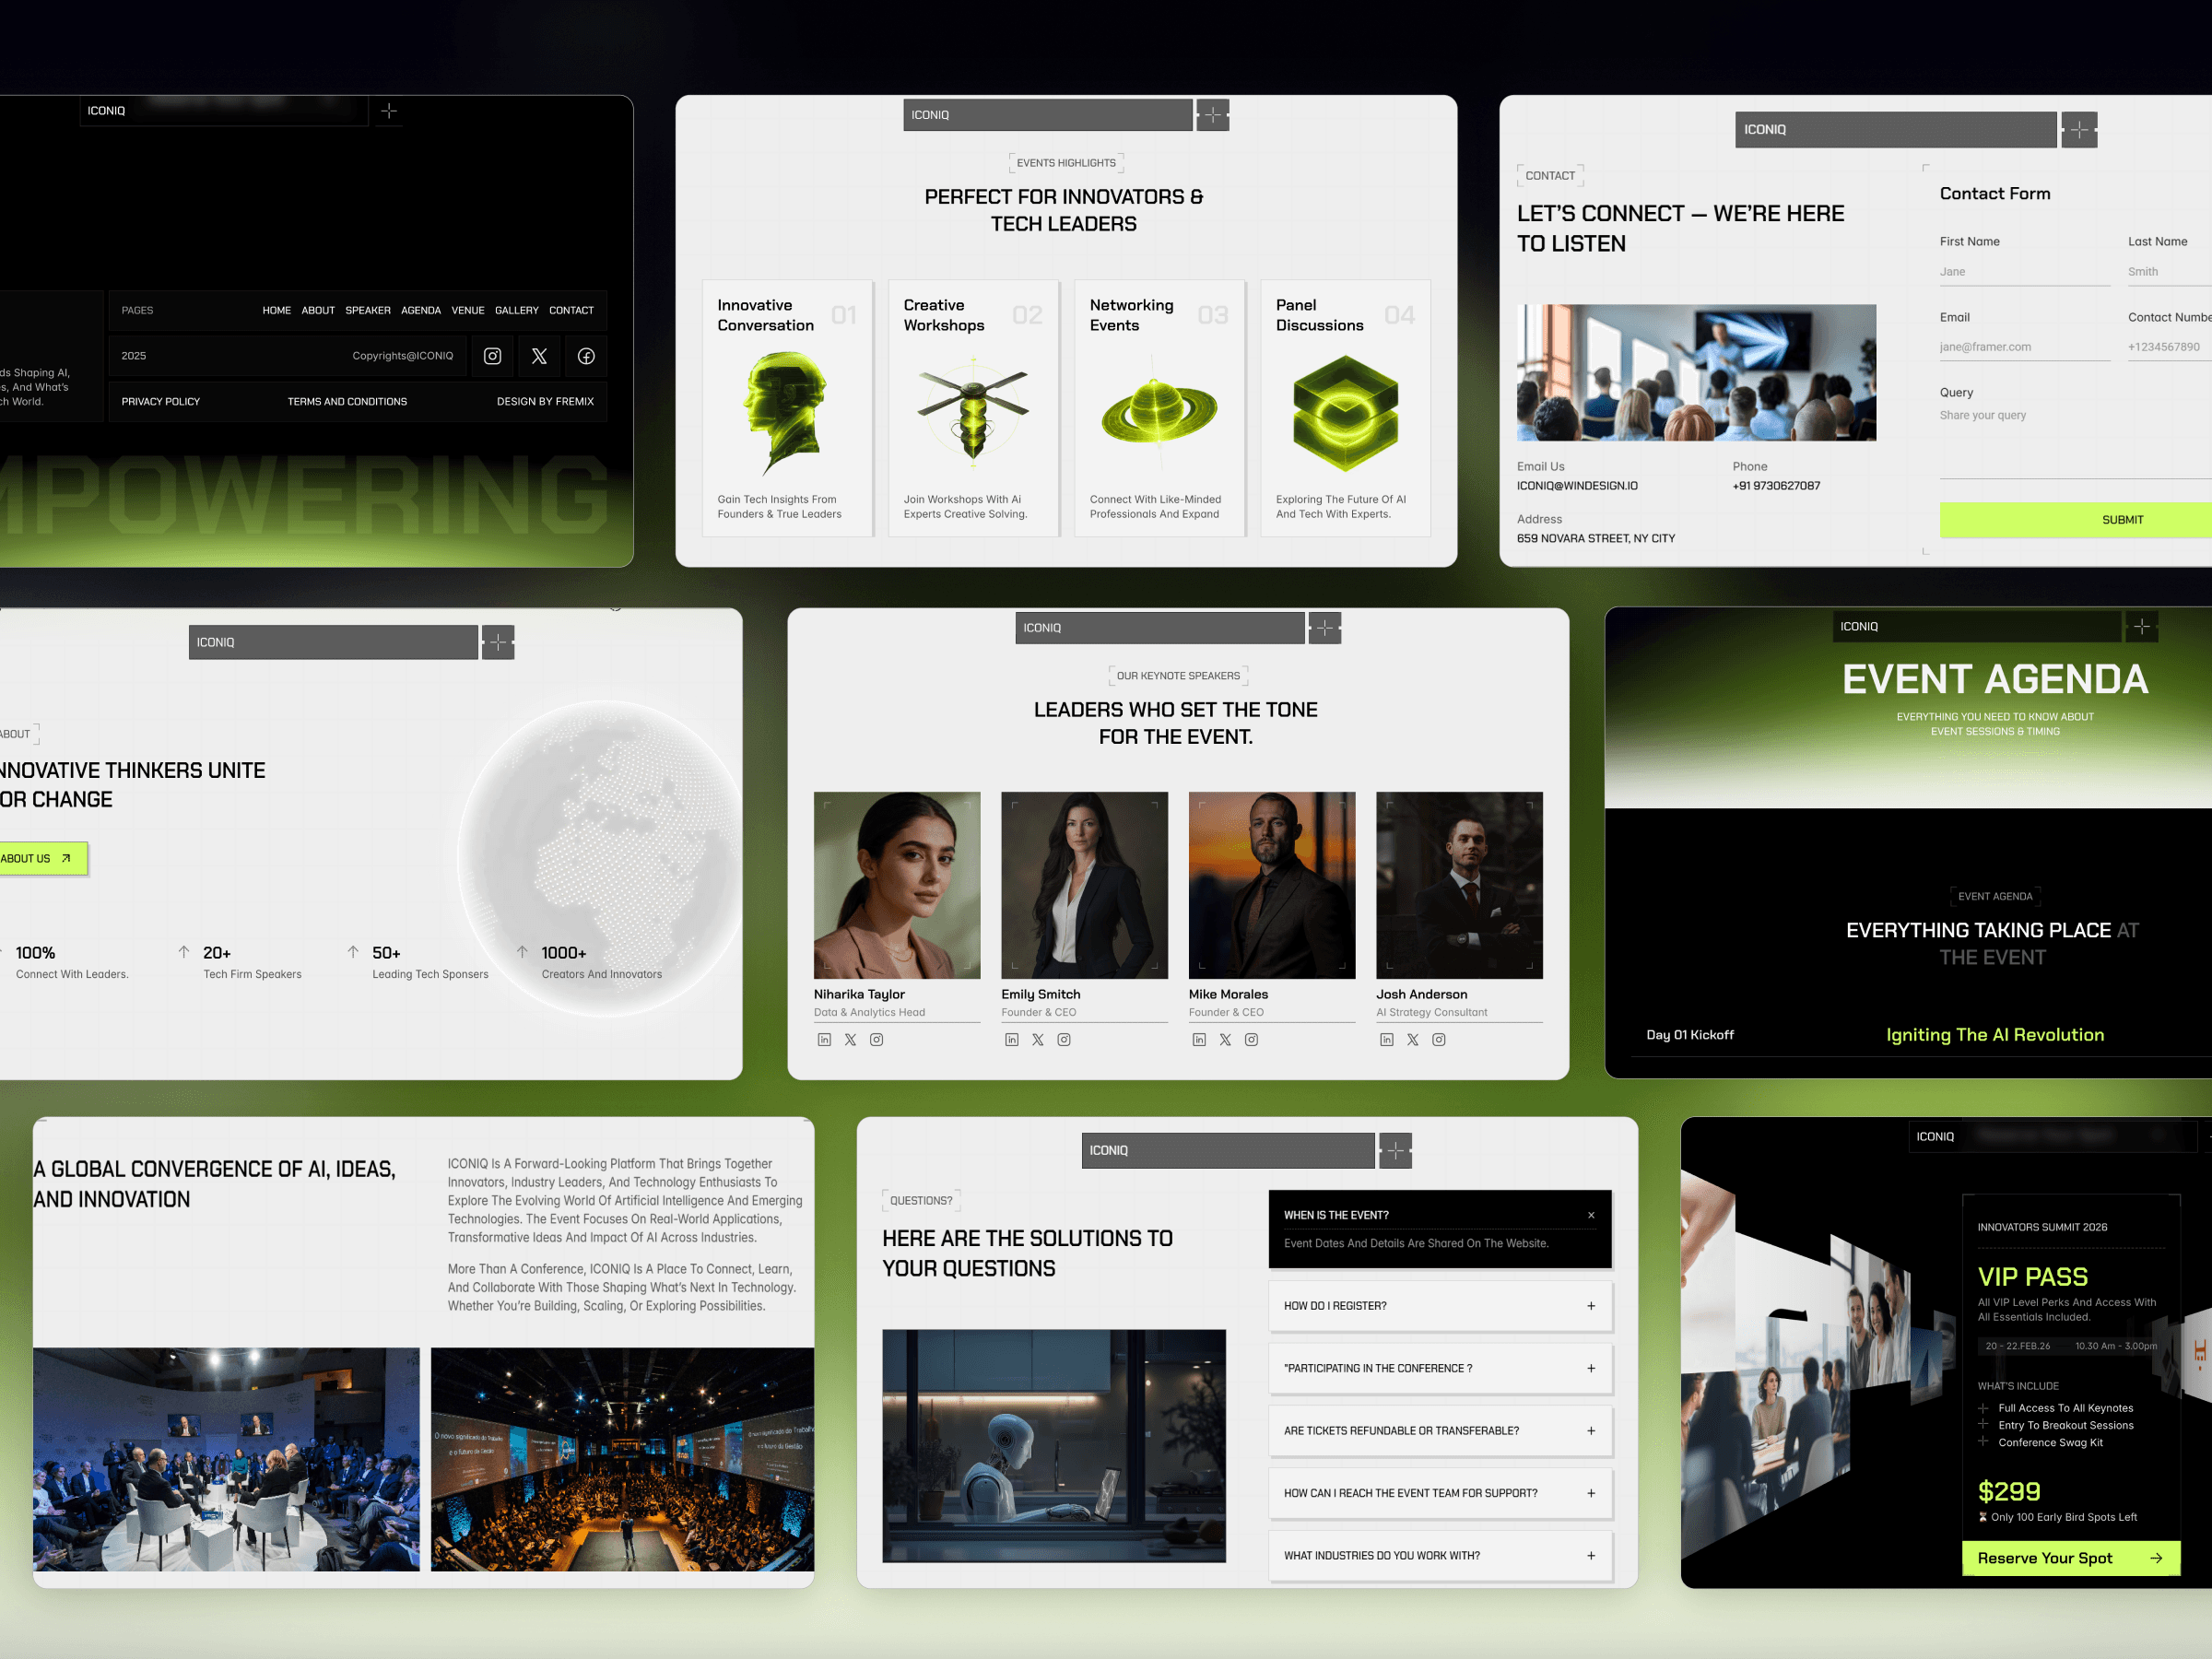Click the First Name input field
Viewport: 2212px width, 1659px height.
(2023, 272)
